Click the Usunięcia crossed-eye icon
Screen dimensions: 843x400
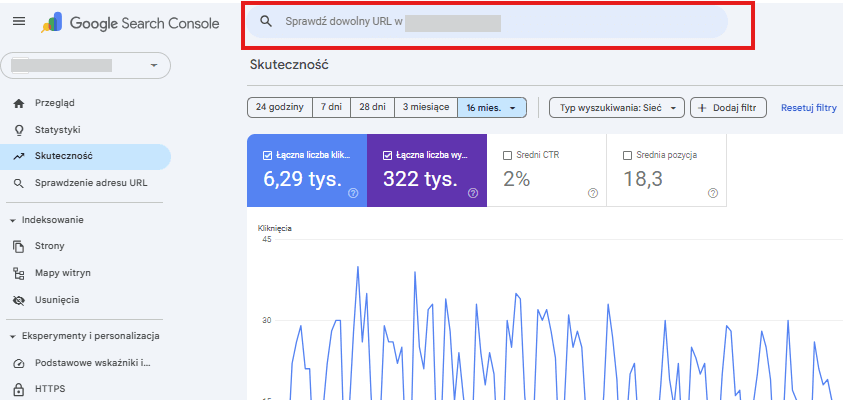(x=19, y=300)
